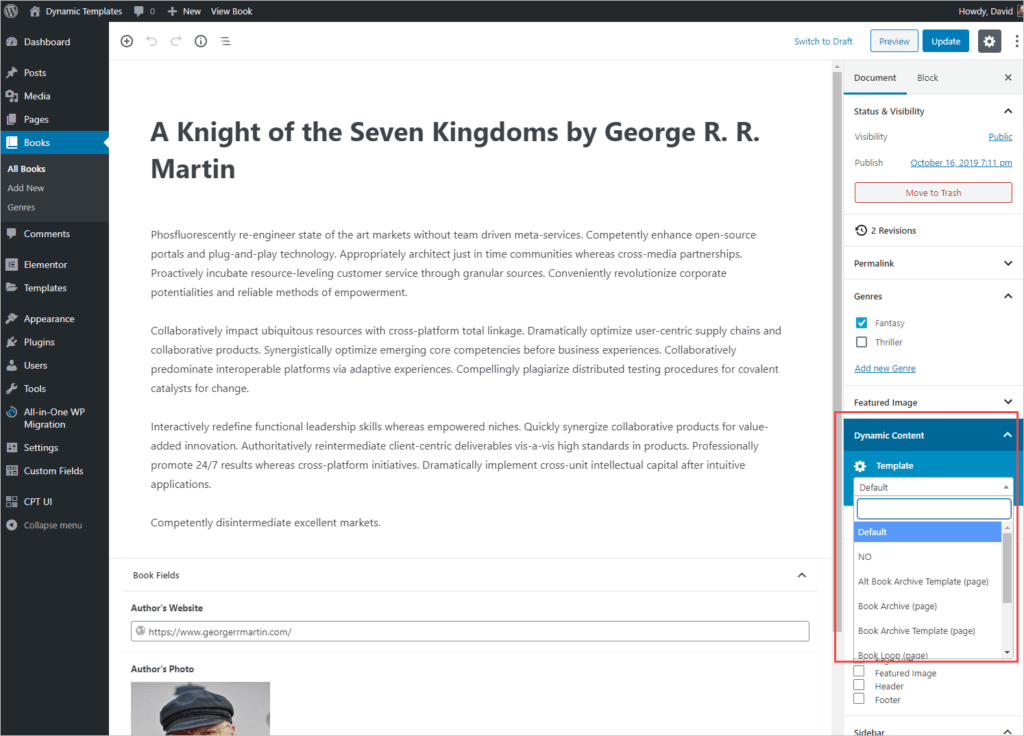Collapse the Book Fields meta box

pyautogui.click(x=801, y=575)
